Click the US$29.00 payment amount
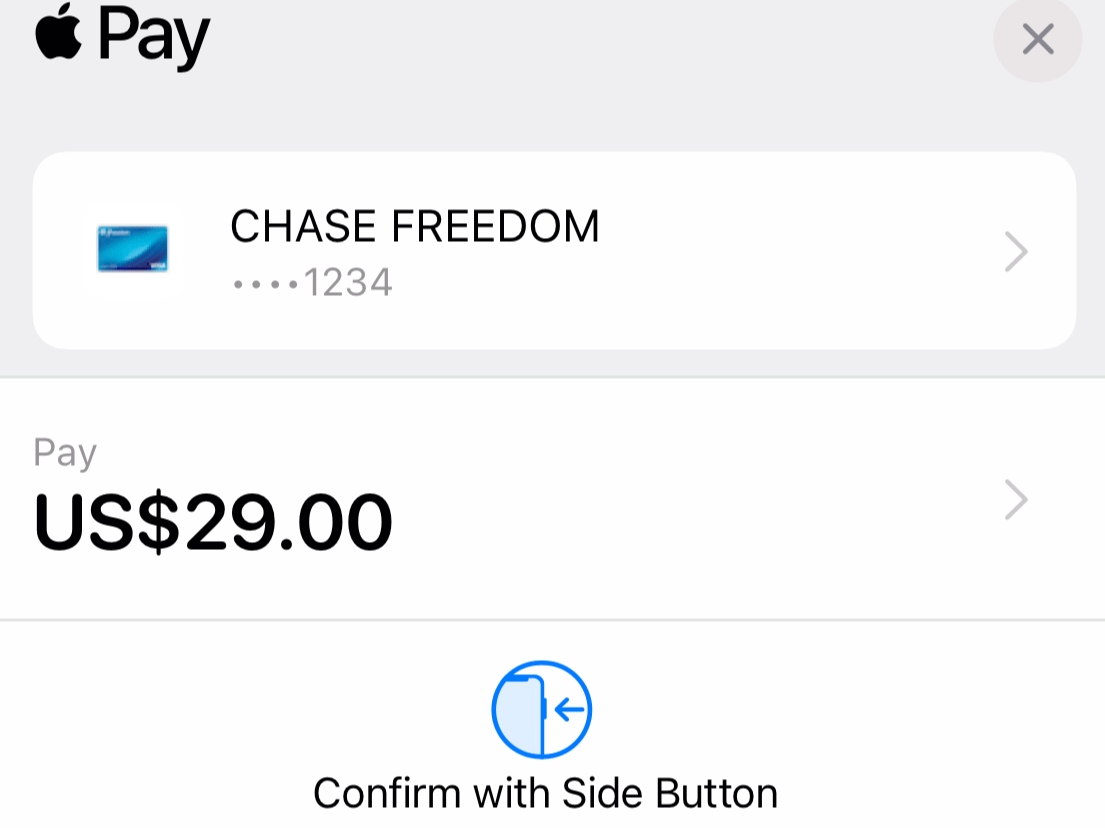The height and width of the screenshot is (828, 1105). point(213,523)
